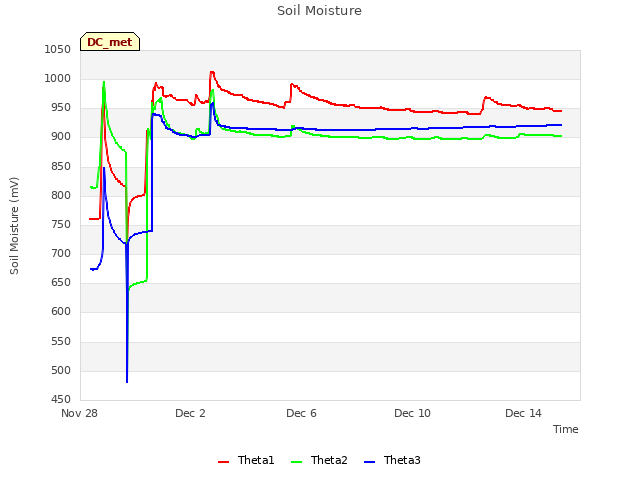Click the 450 y-axis tick label
Image resolution: width=640 pixels, height=480 pixels.
(x=61, y=399)
